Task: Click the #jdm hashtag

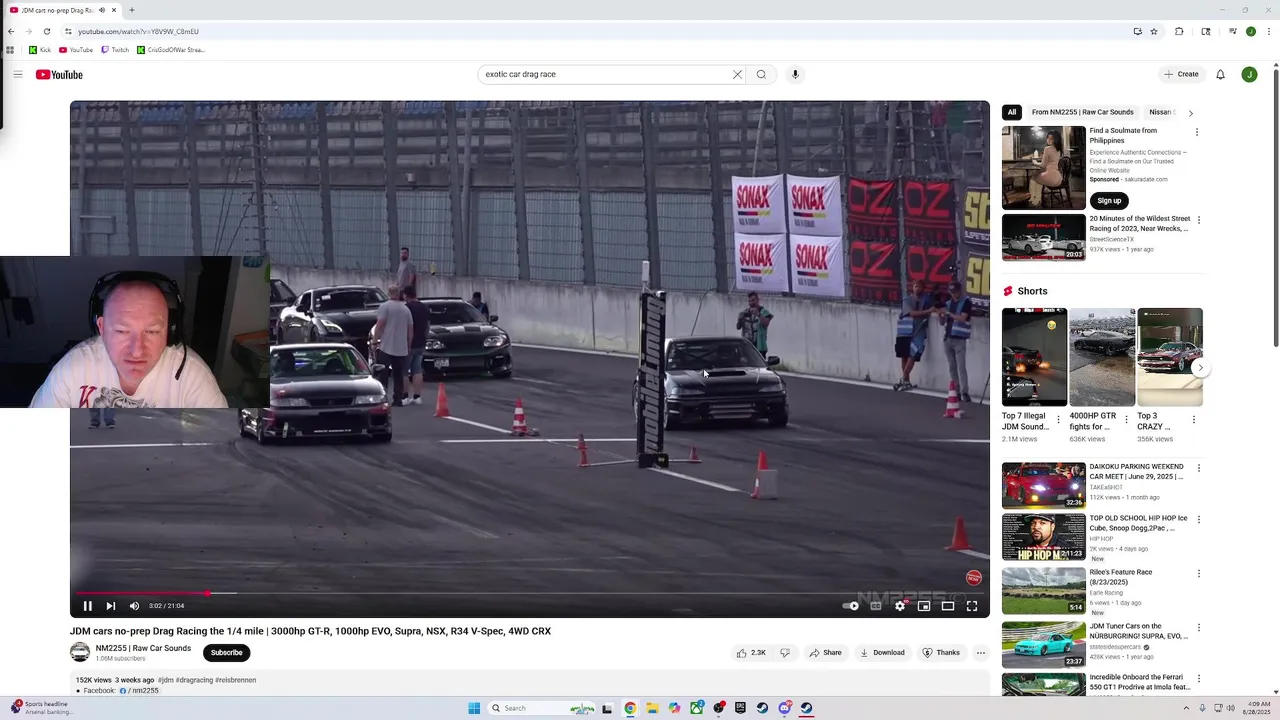Action: (165, 680)
